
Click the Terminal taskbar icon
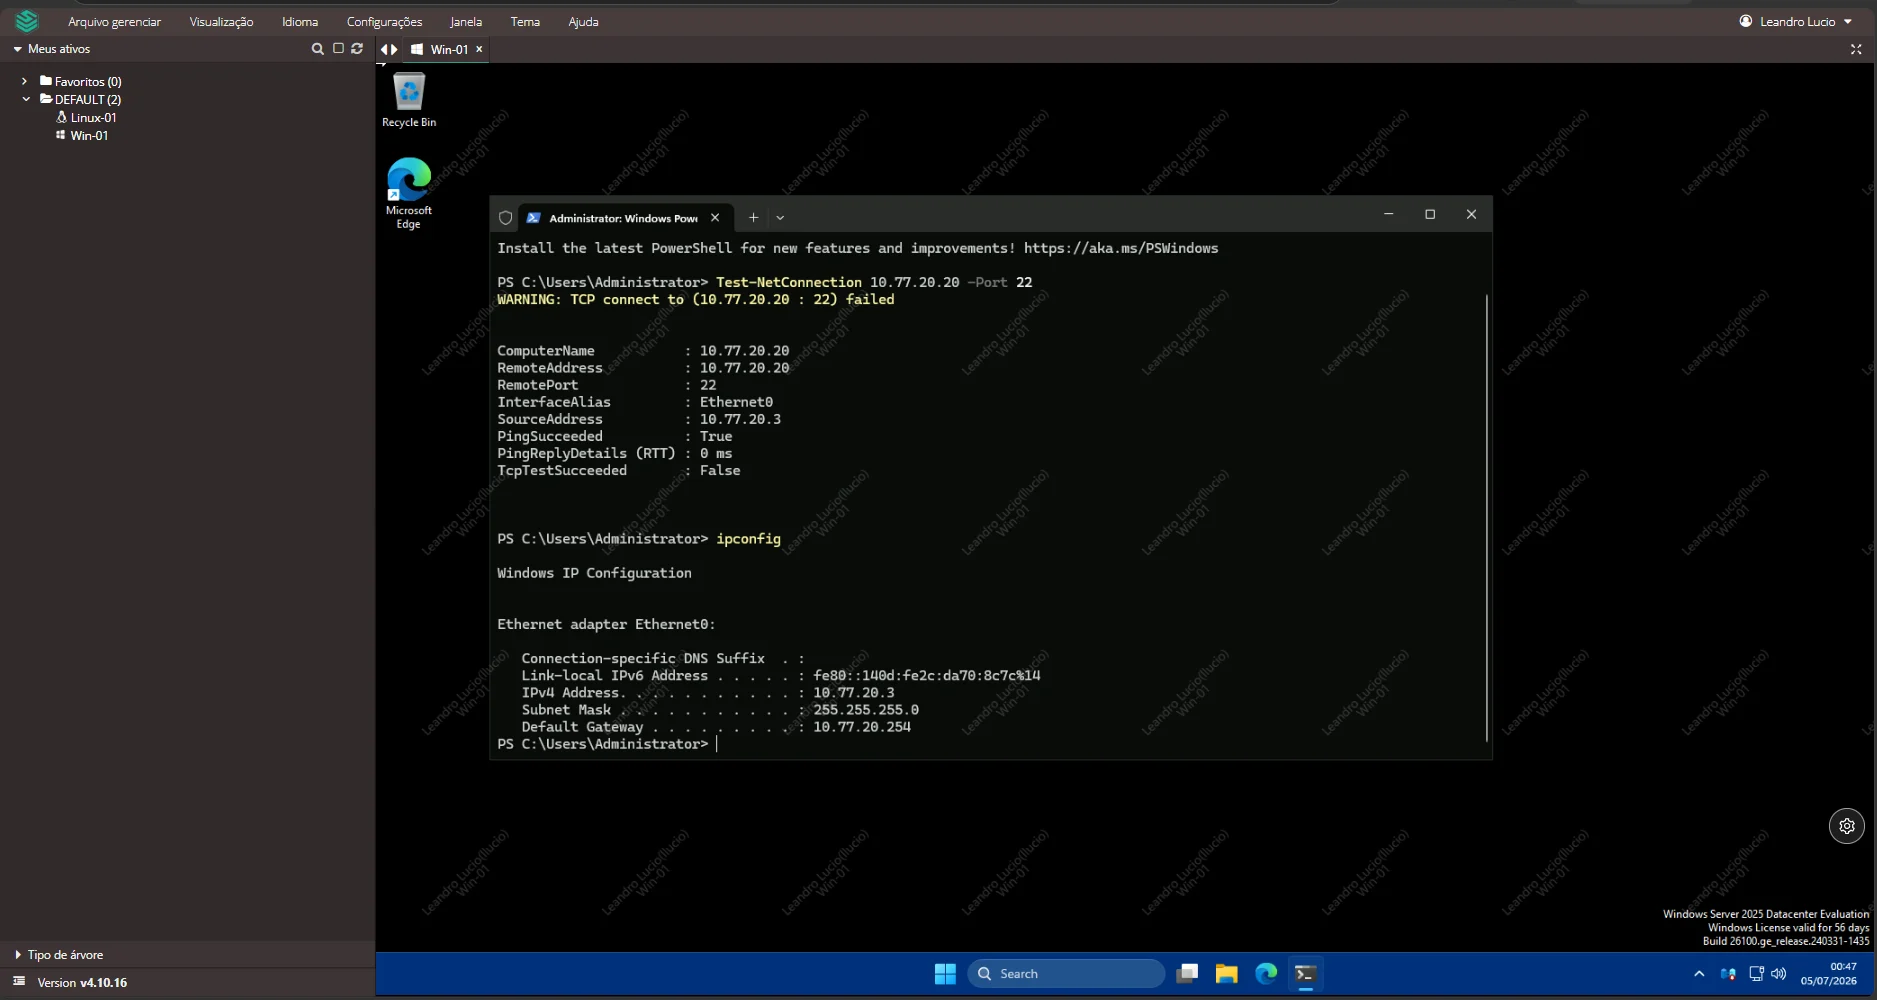[1305, 974]
